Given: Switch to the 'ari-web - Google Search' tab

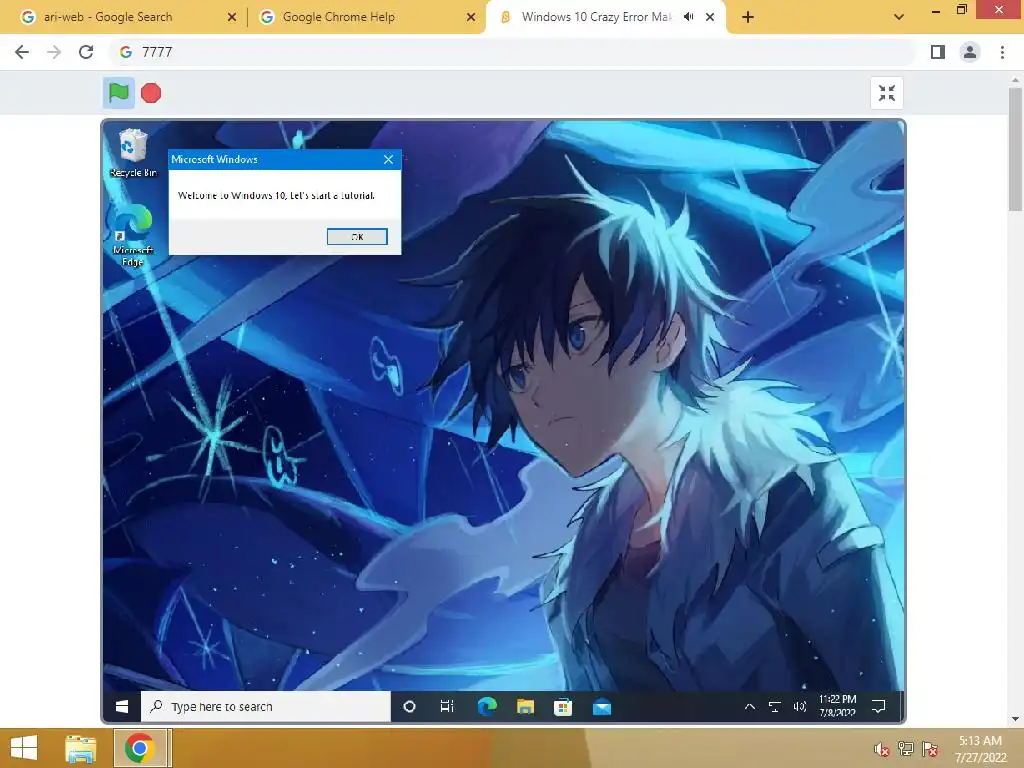Looking at the screenshot, I should point(108,17).
